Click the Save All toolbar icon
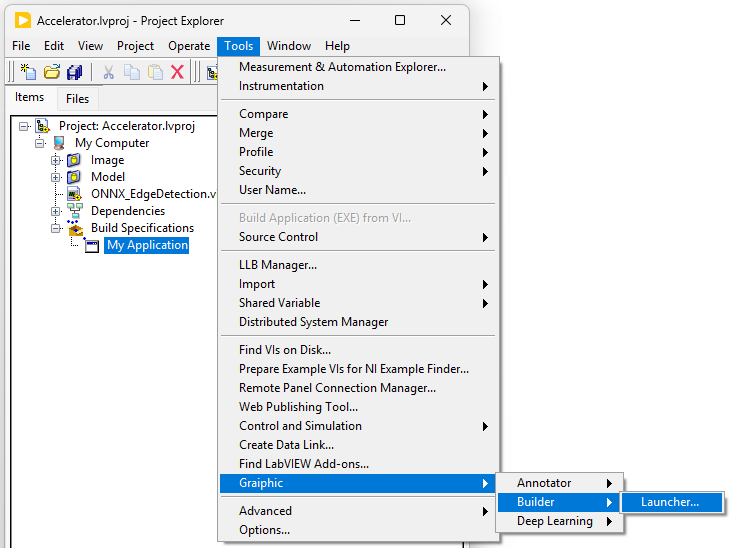 tap(74, 72)
